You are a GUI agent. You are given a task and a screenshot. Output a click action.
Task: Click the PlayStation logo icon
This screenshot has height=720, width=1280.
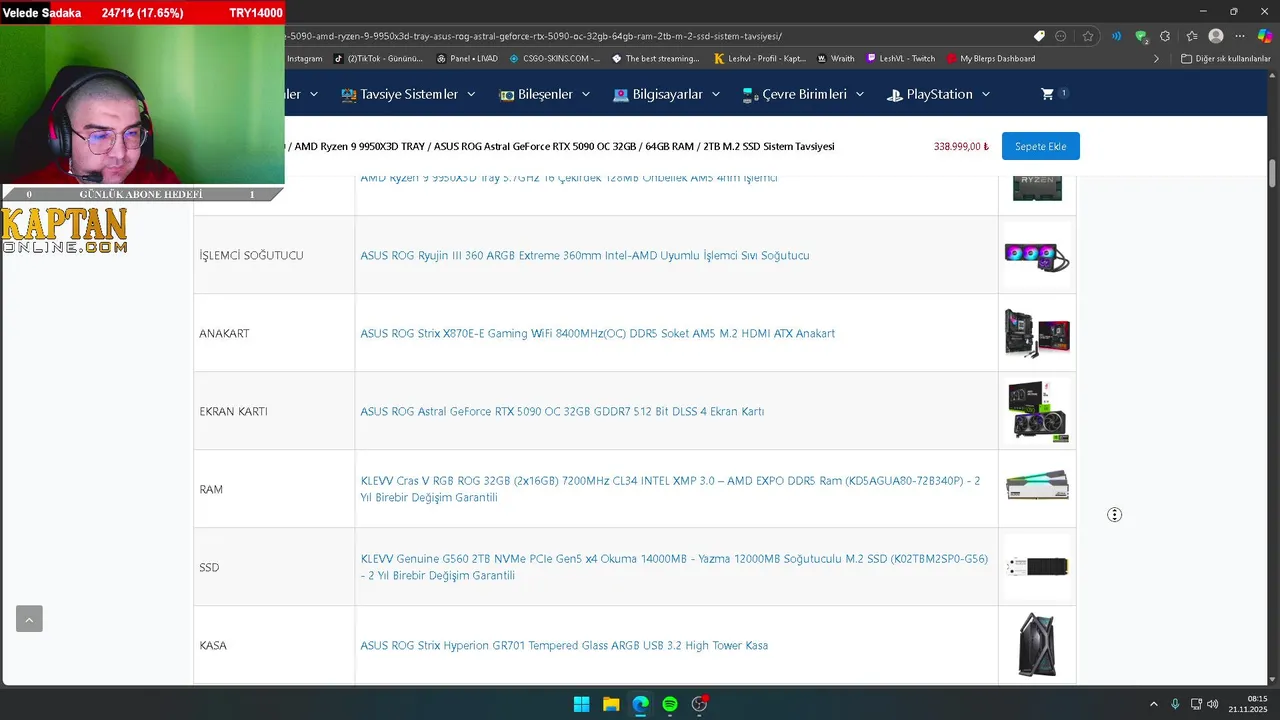(x=894, y=95)
